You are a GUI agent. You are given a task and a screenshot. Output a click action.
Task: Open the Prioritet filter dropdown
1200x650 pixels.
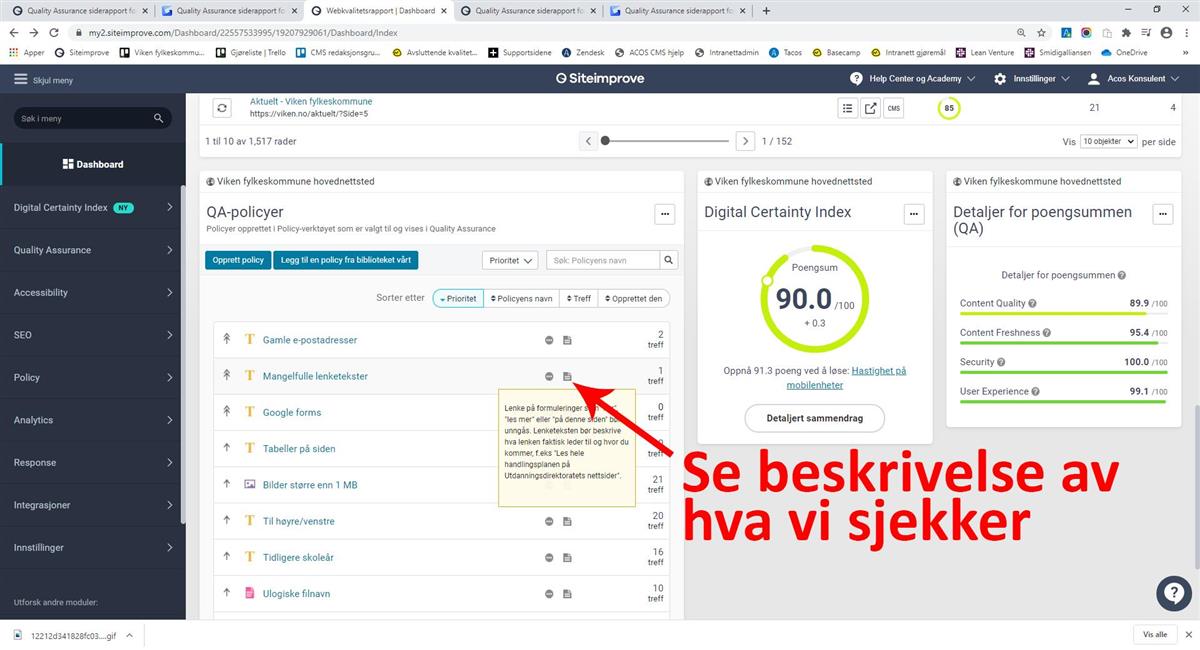[x=510, y=260]
